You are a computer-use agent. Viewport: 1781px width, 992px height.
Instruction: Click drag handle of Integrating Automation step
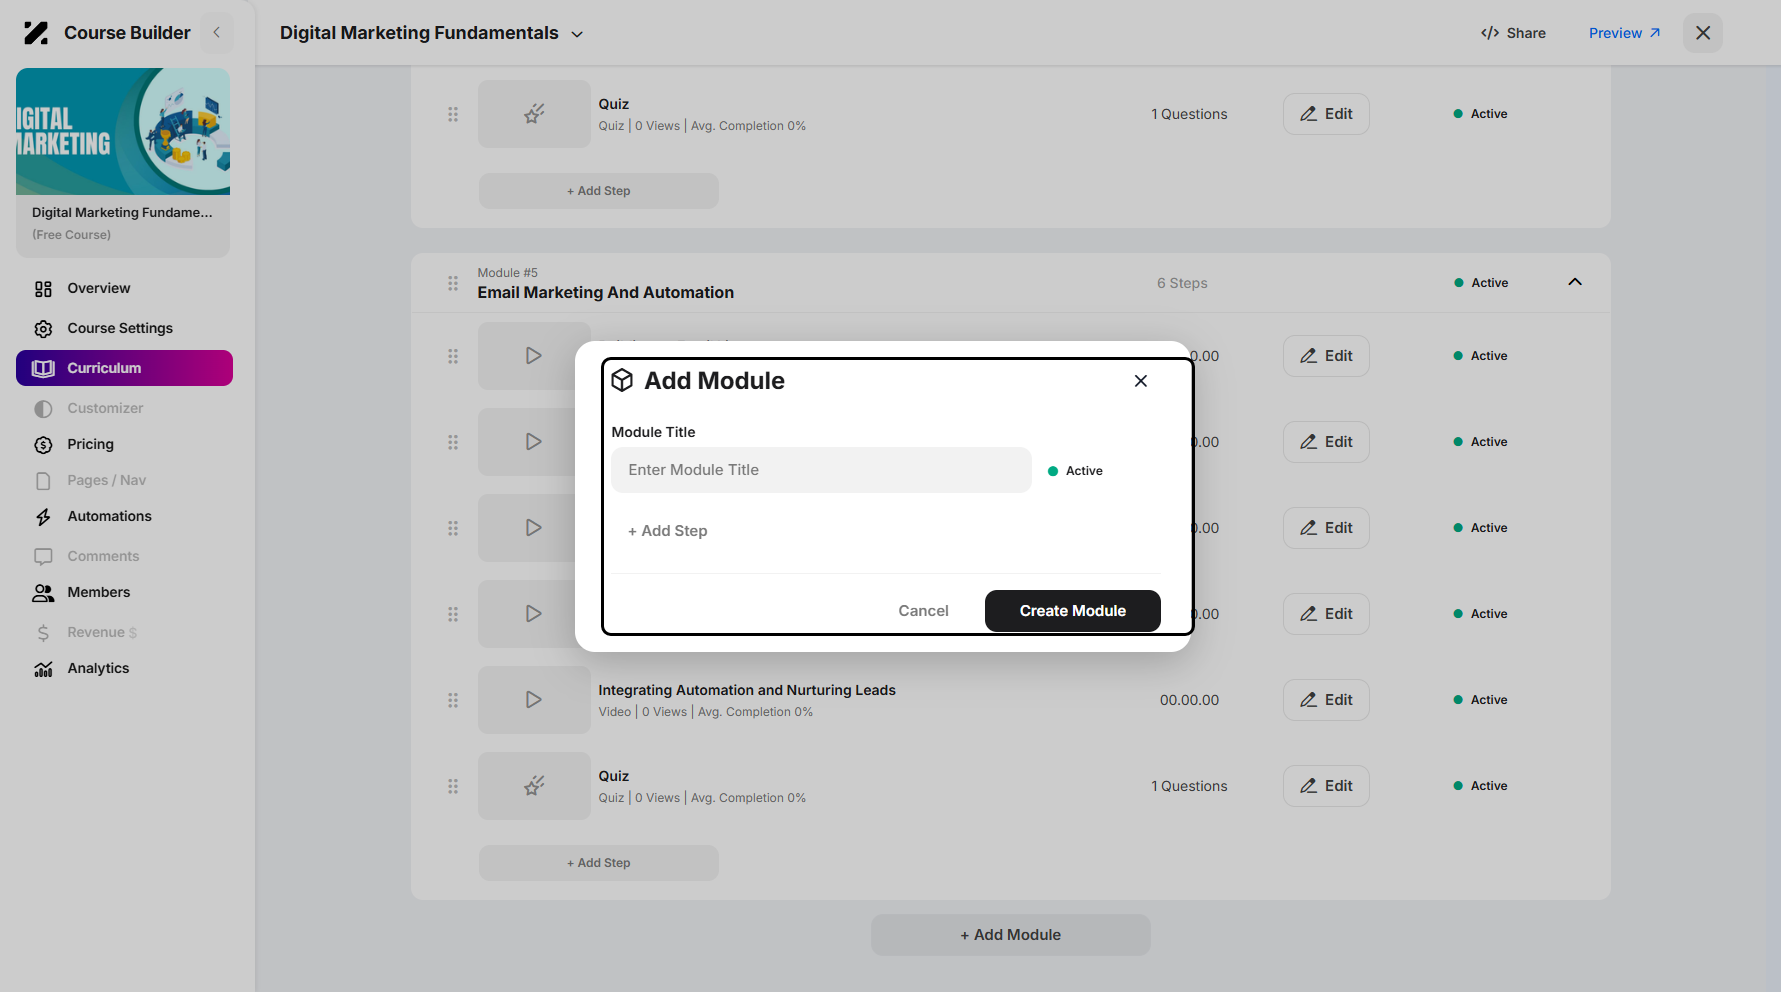453,700
